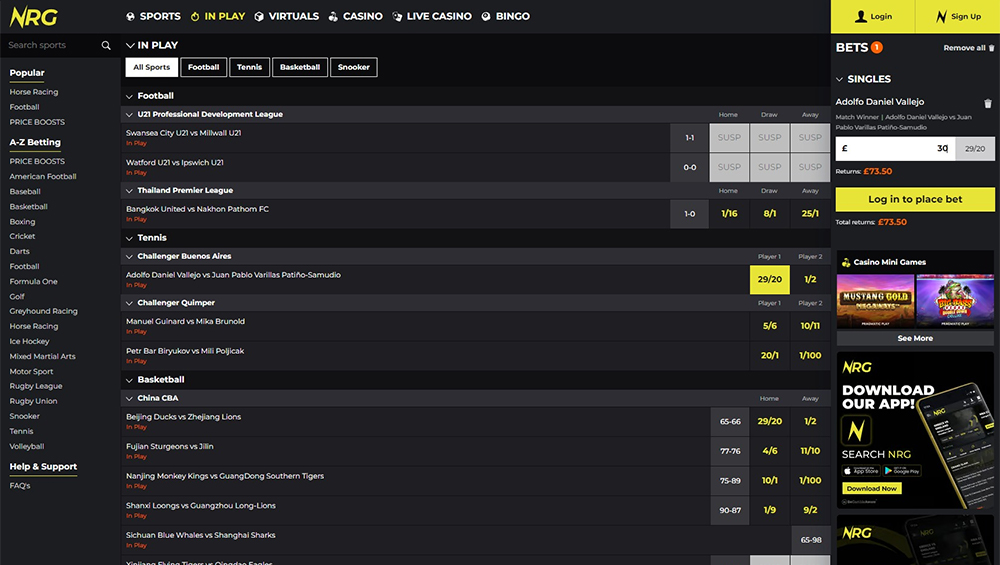Collapse the Tennis section
This screenshot has height=565, width=1000.
(x=129, y=238)
